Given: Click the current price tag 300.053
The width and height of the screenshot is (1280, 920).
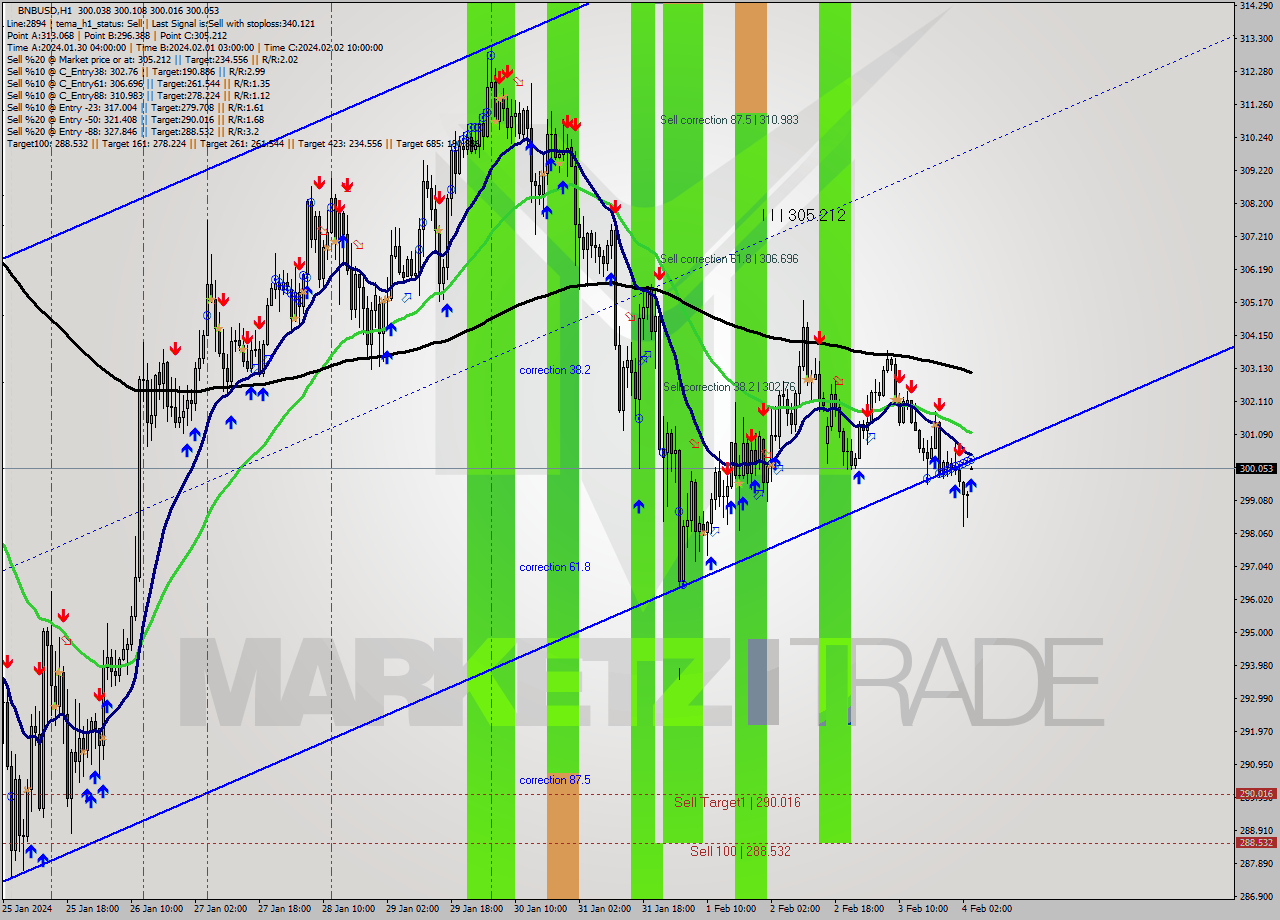Looking at the screenshot, I should [x=1256, y=468].
